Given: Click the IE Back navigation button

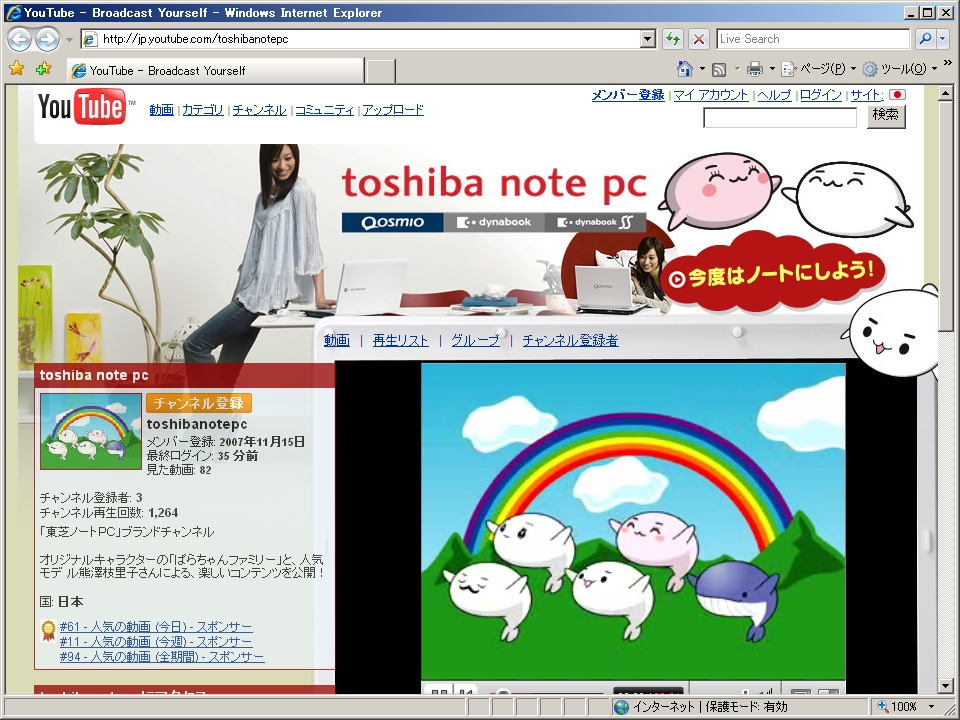Looking at the screenshot, I should (20, 39).
